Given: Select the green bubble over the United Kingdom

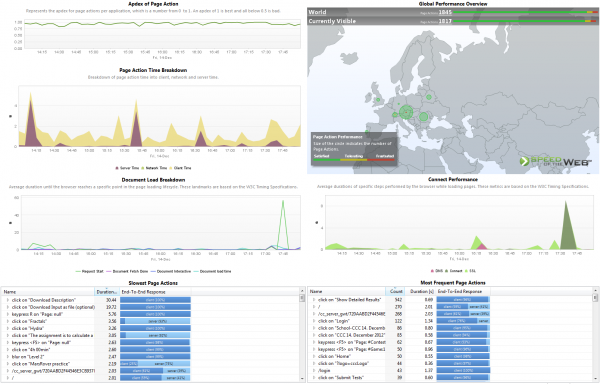Looking at the screenshot, I should click(378, 100).
